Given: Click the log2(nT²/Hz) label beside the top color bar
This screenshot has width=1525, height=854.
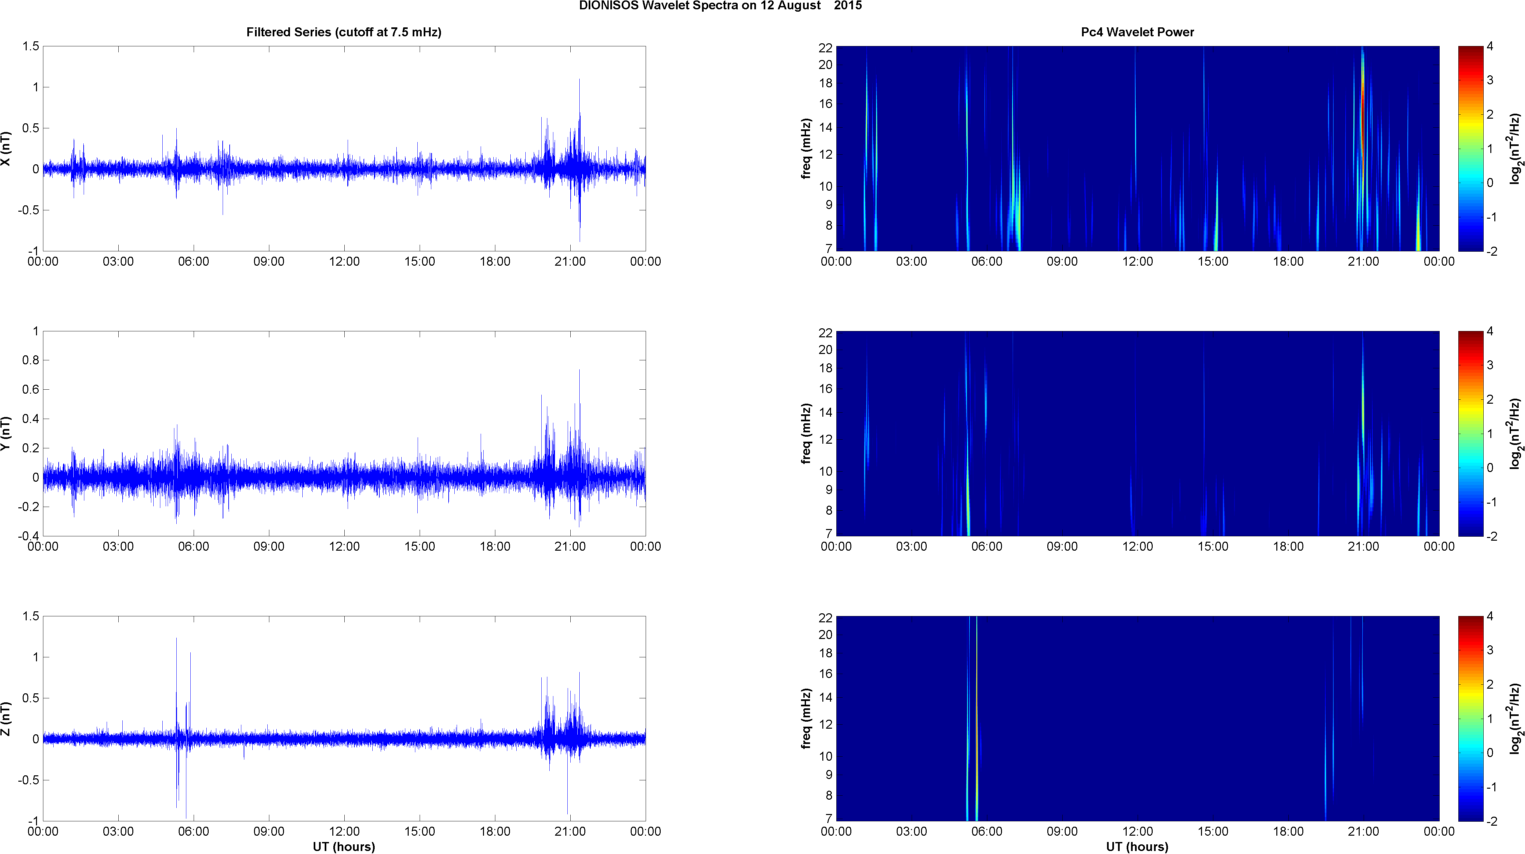Looking at the screenshot, I should click(x=1516, y=149).
